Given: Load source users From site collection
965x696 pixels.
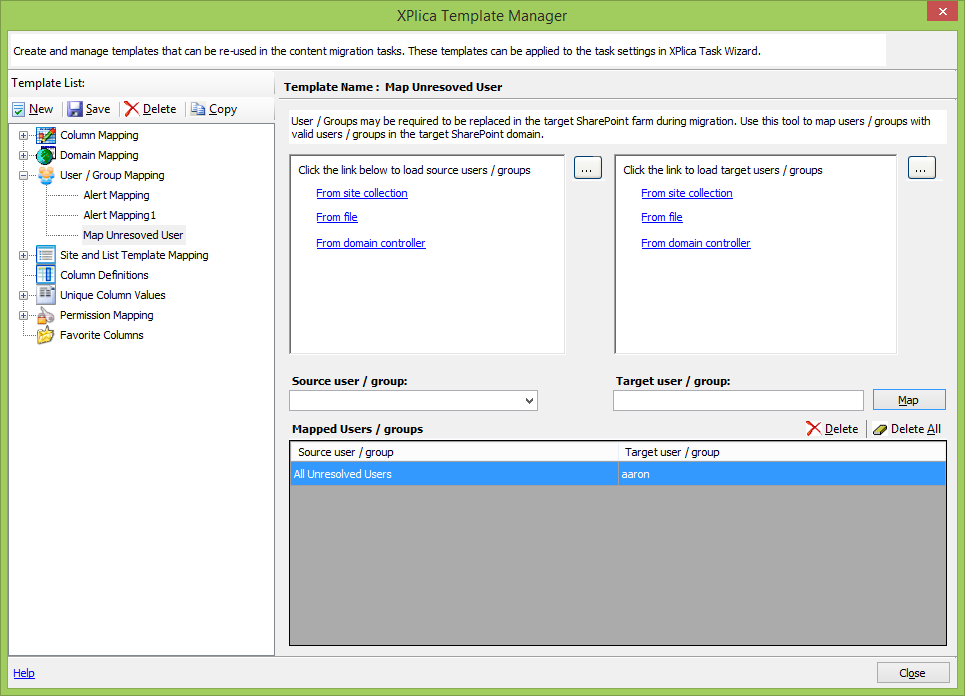Looking at the screenshot, I should coord(362,193).
